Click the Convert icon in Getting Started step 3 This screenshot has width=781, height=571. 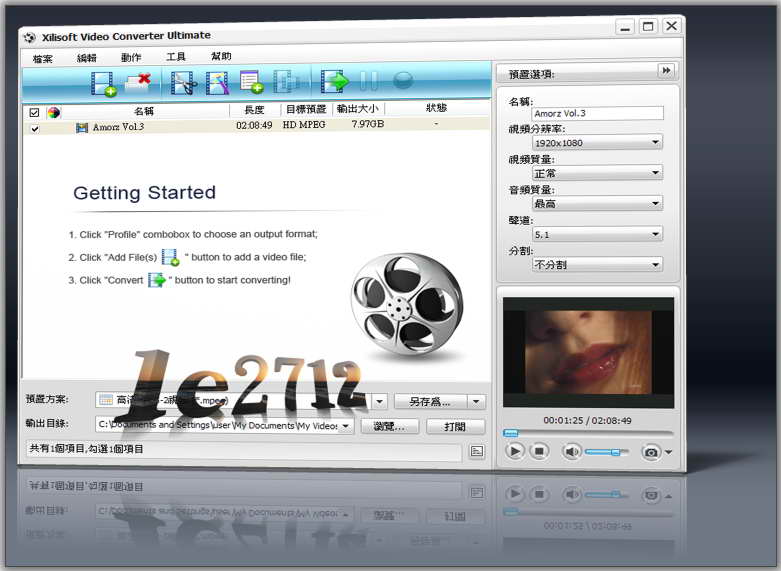tap(157, 280)
